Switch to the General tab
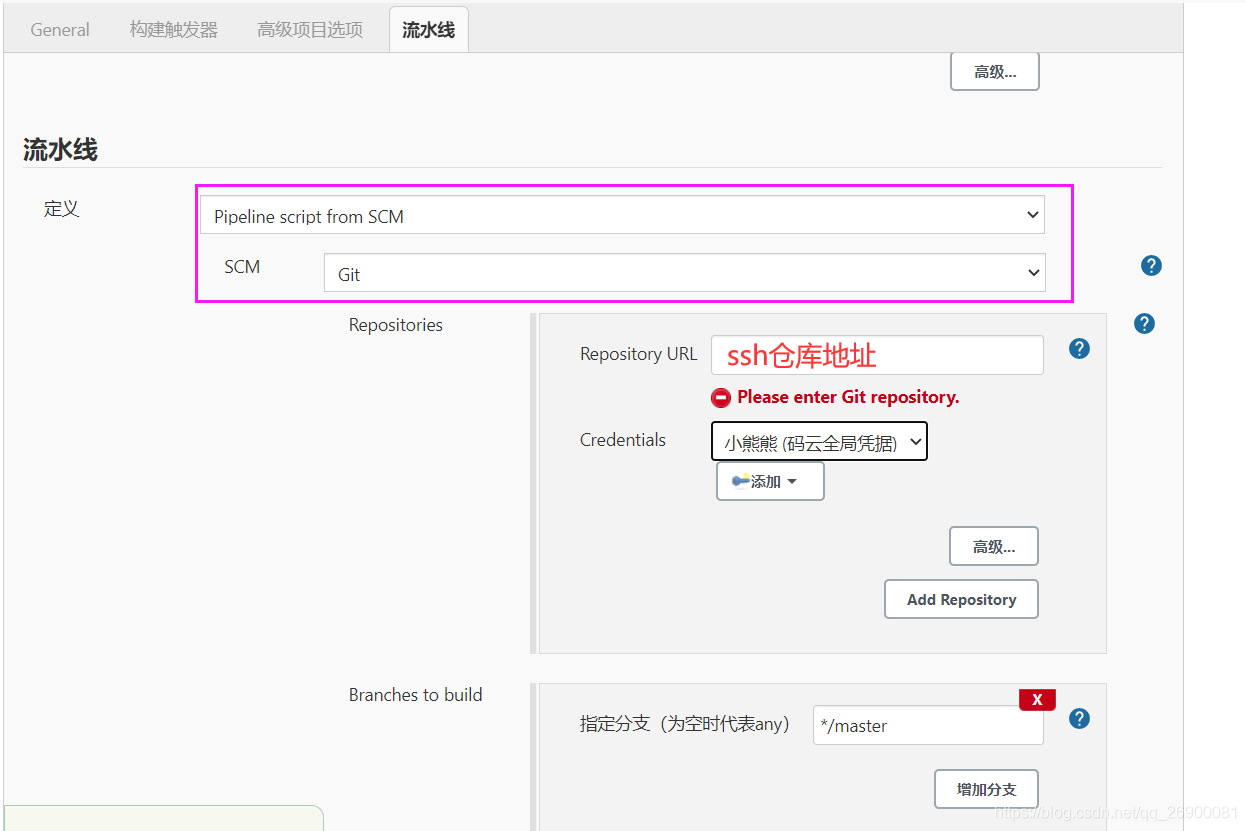 (59, 29)
